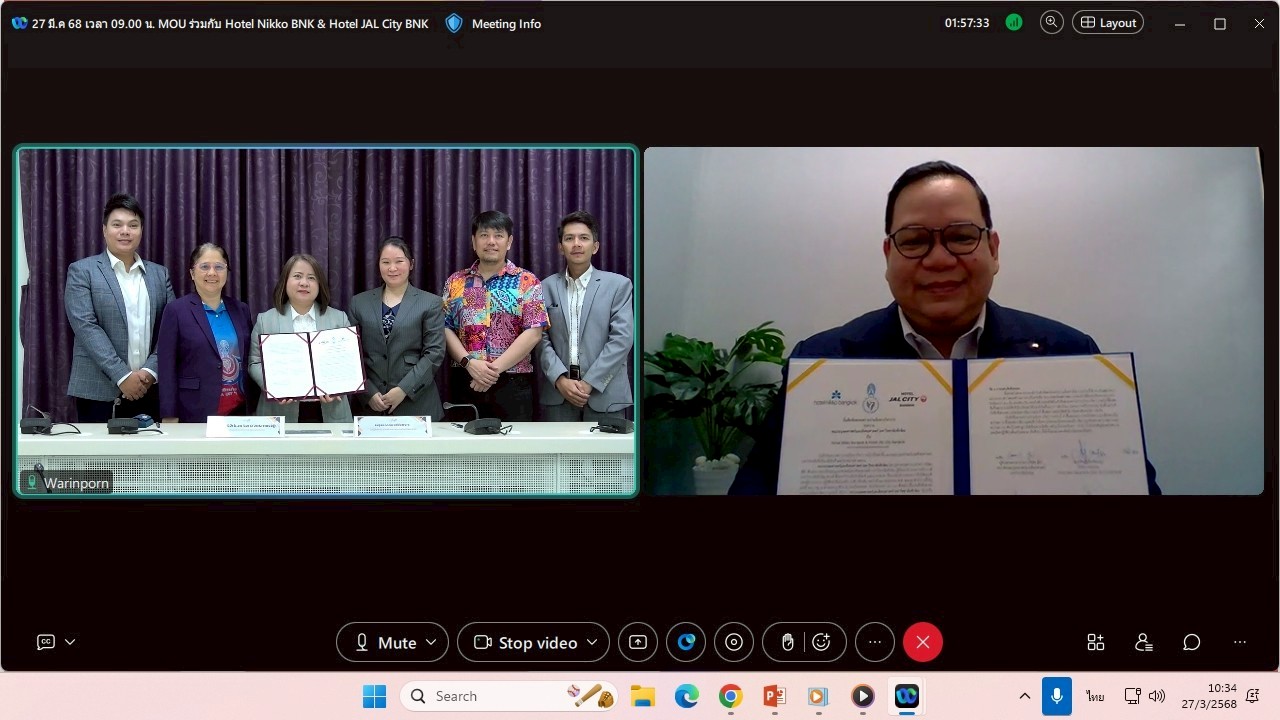1280x720 pixels.
Task: Open the Apps icon in bottom right
Action: pos(1096,642)
